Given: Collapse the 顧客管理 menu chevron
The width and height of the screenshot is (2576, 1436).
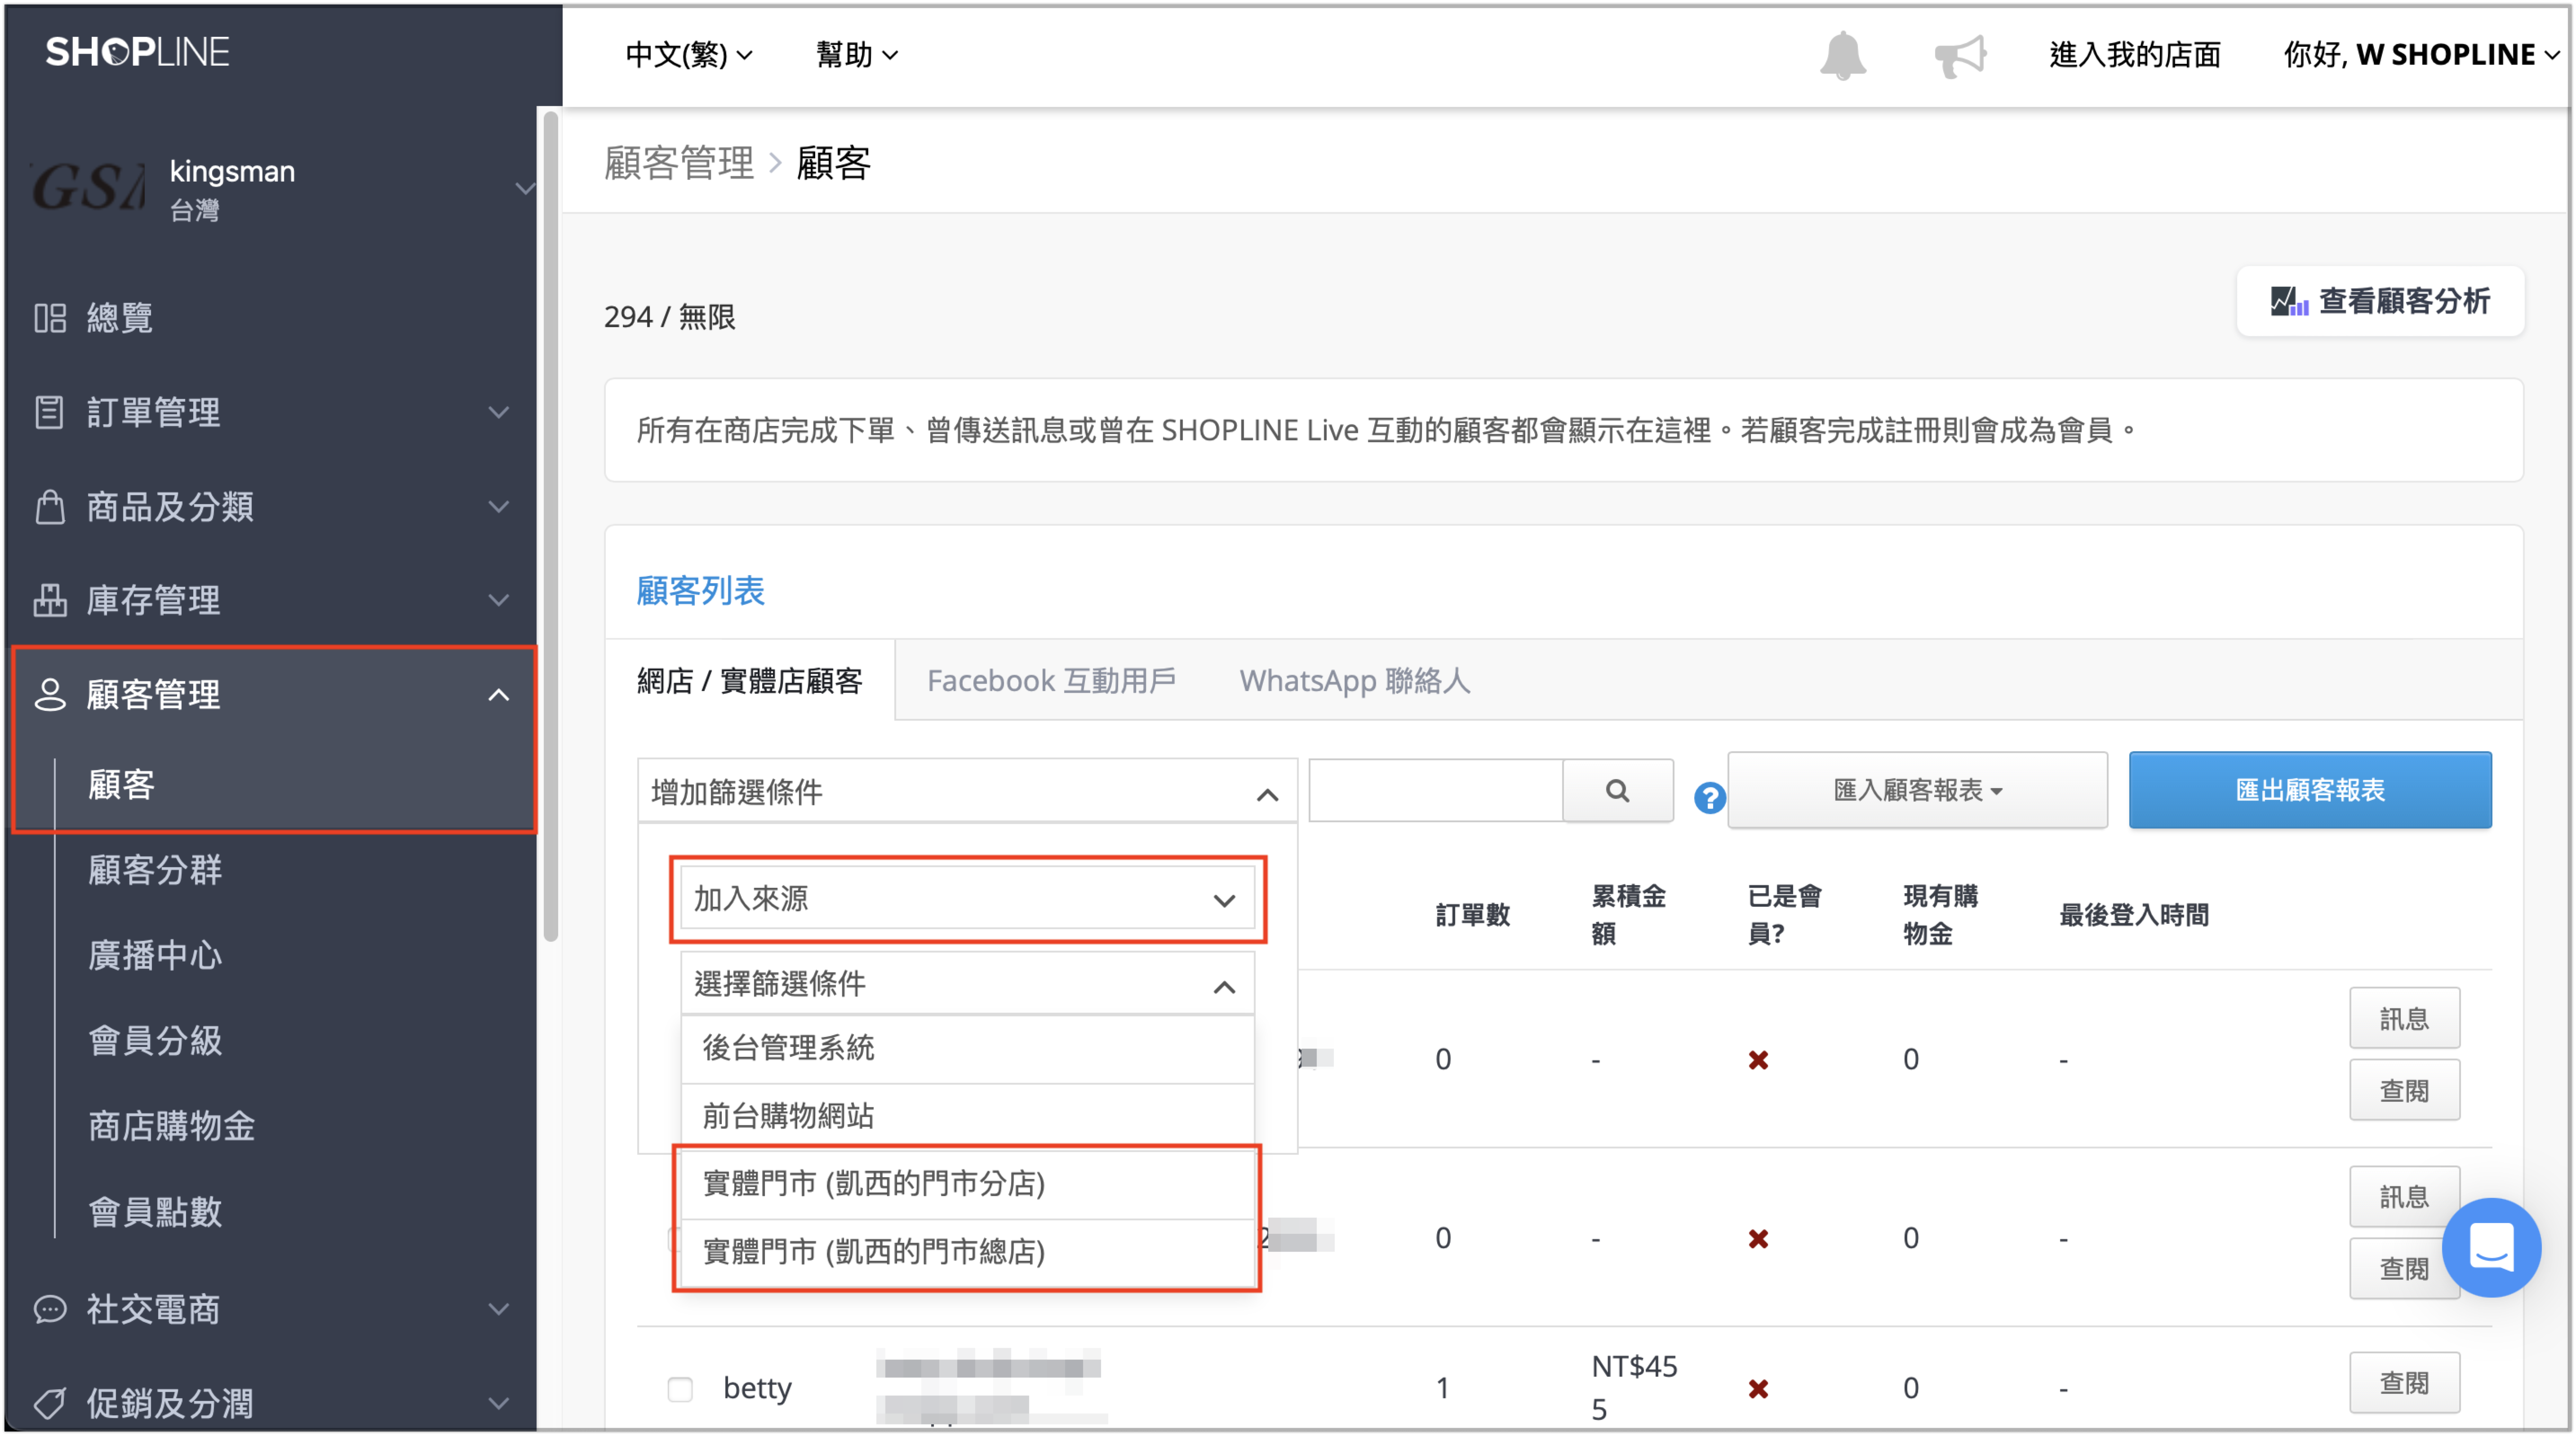Looking at the screenshot, I should 498,695.
